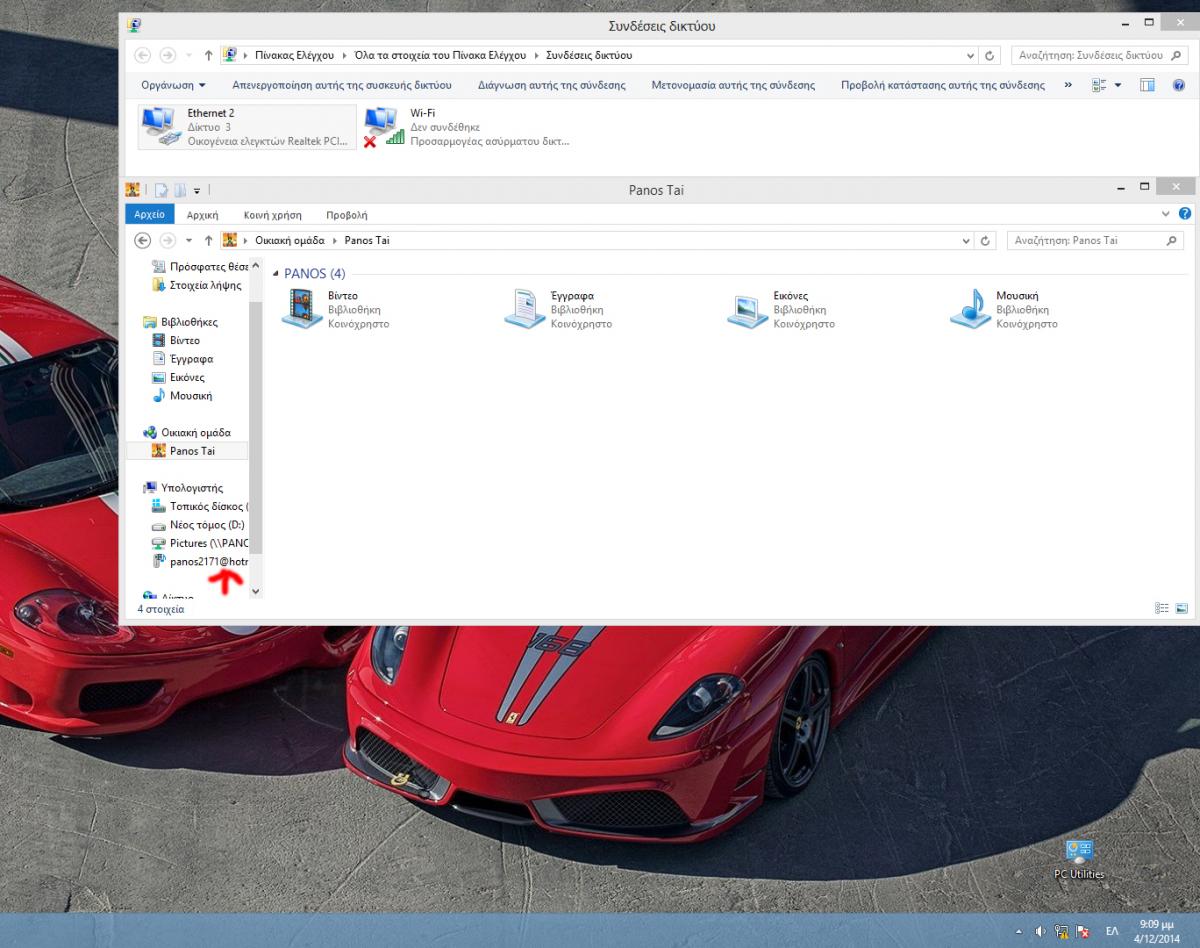Open recent locations dropdown in Panos Tai
The width and height of the screenshot is (1200, 948).
(x=189, y=241)
